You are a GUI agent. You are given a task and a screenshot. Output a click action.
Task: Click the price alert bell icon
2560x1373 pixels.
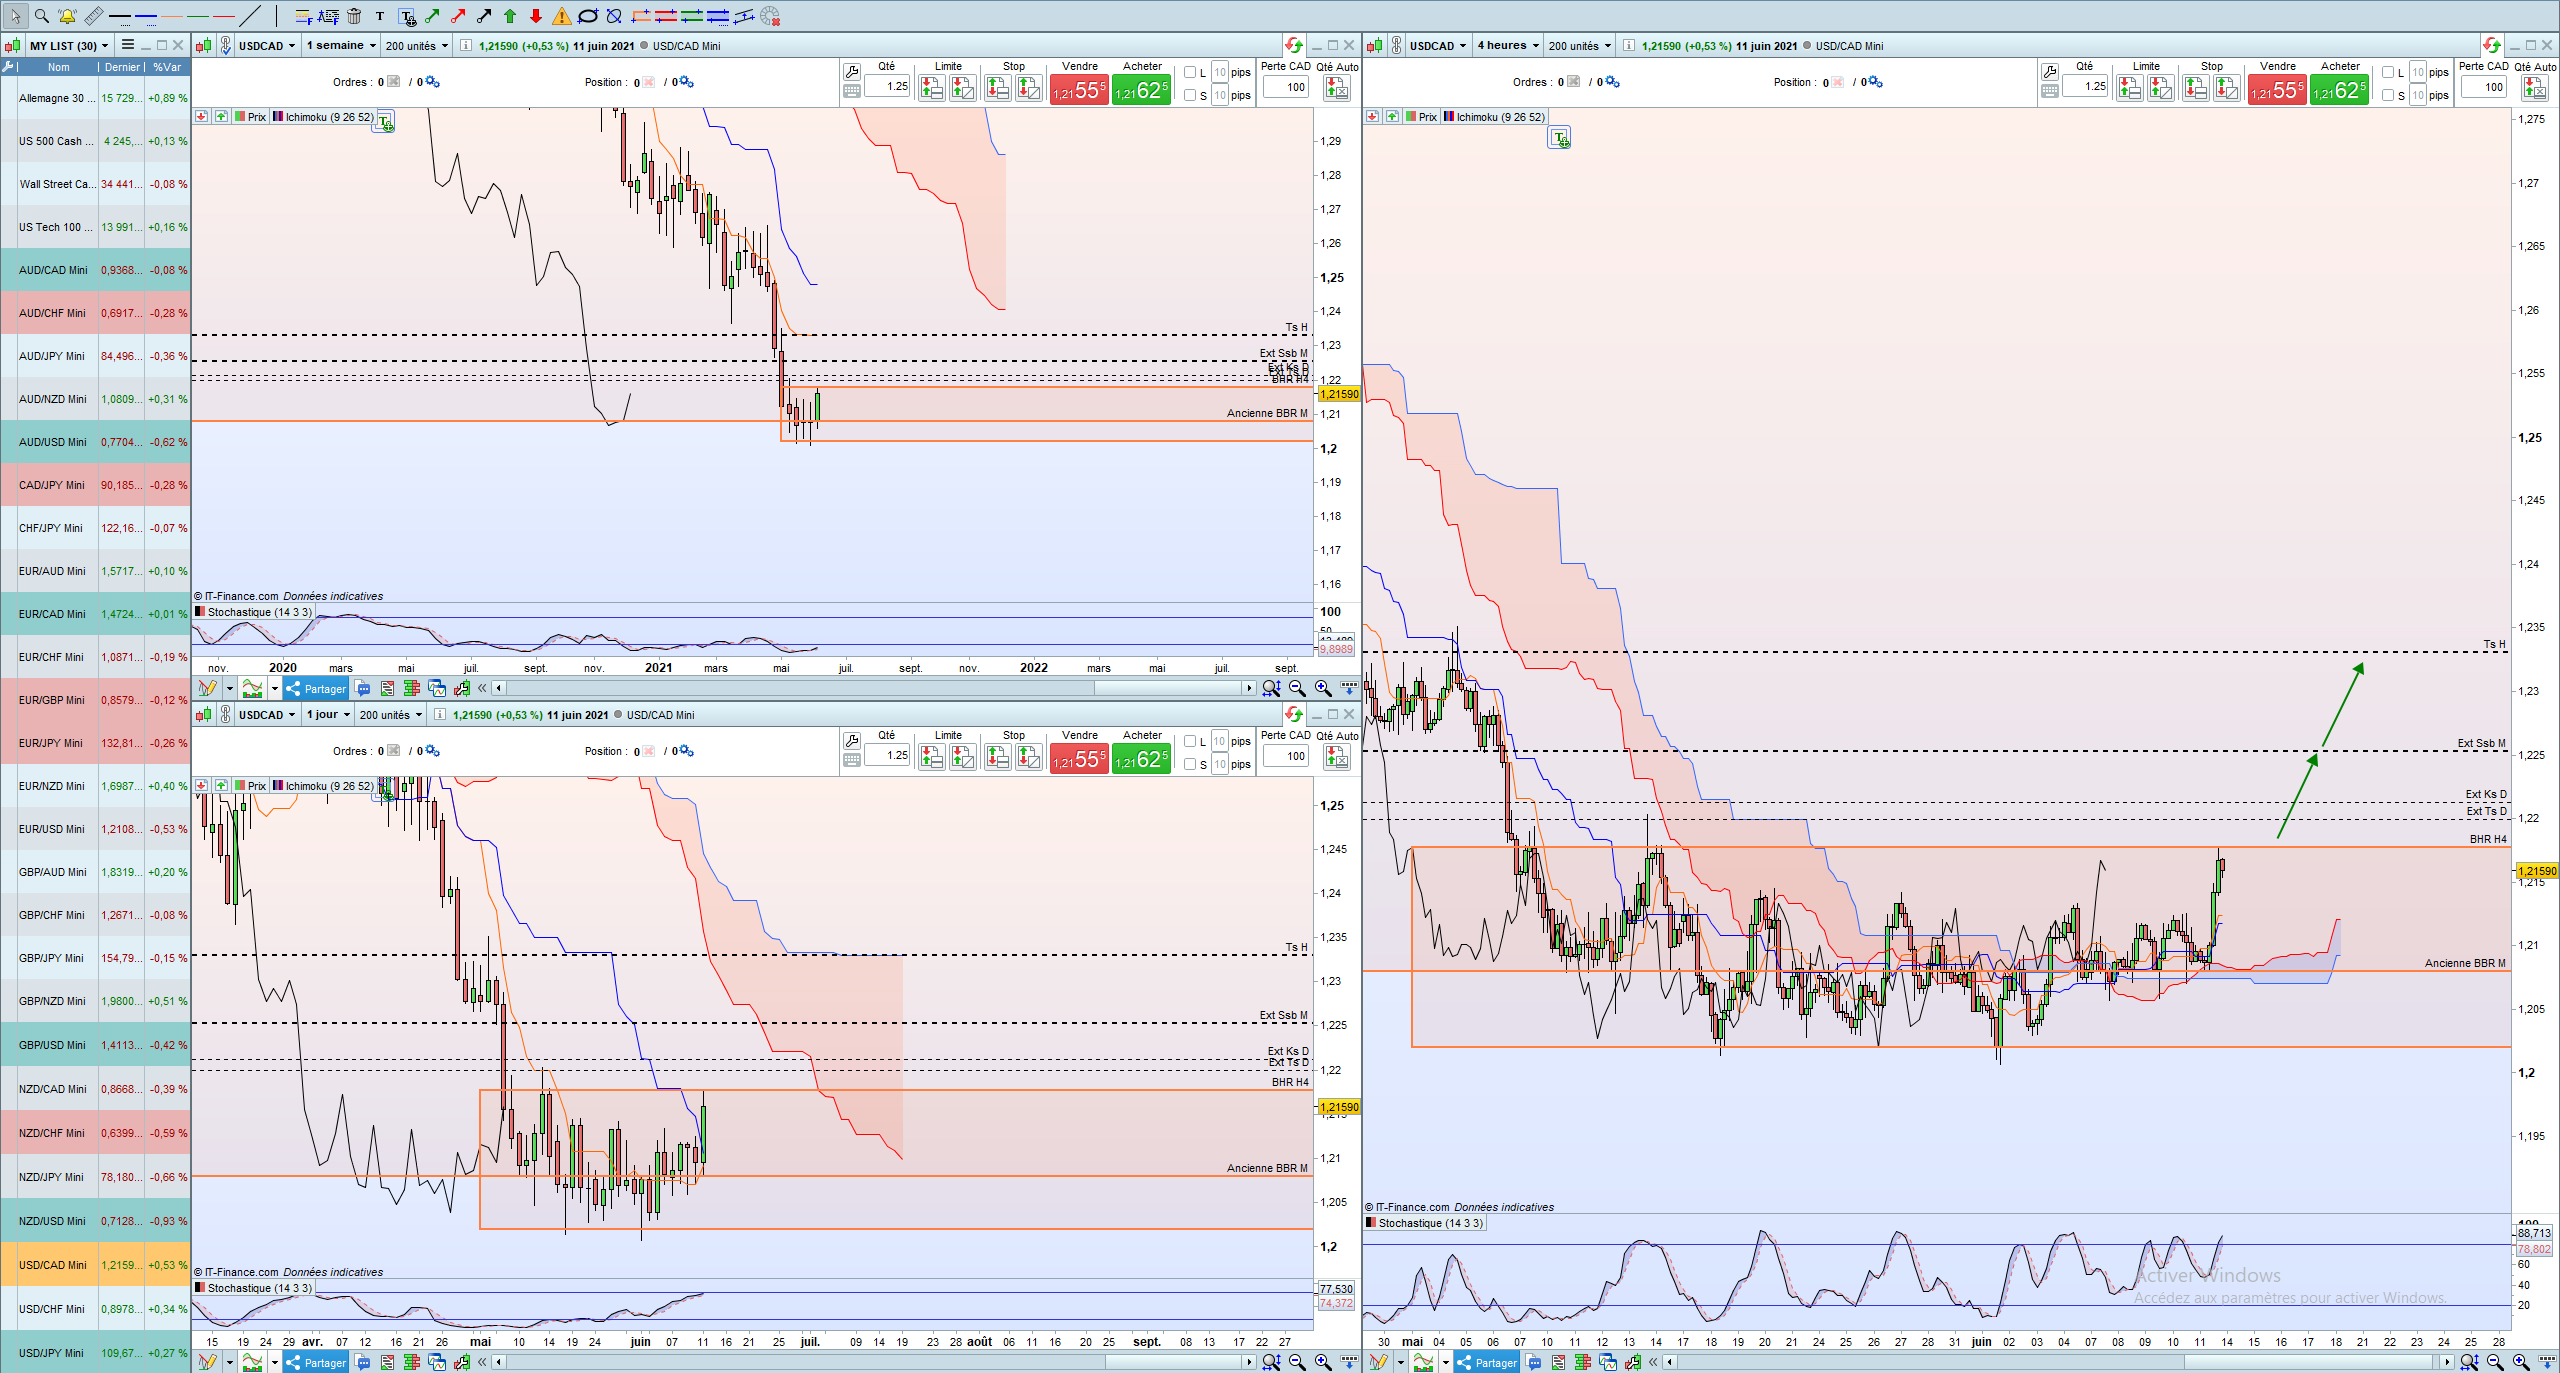(x=67, y=16)
